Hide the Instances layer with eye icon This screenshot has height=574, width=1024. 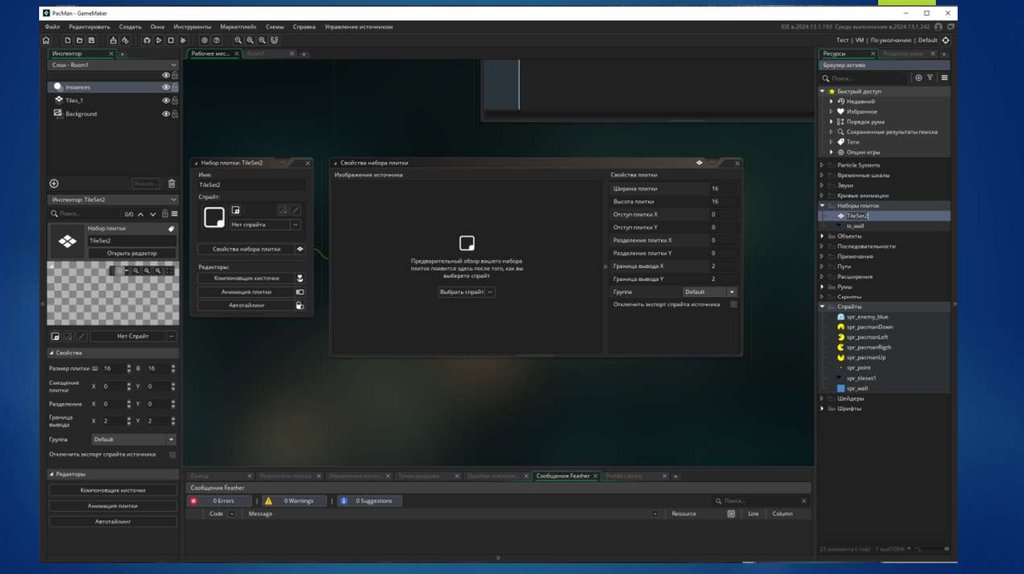point(165,87)
